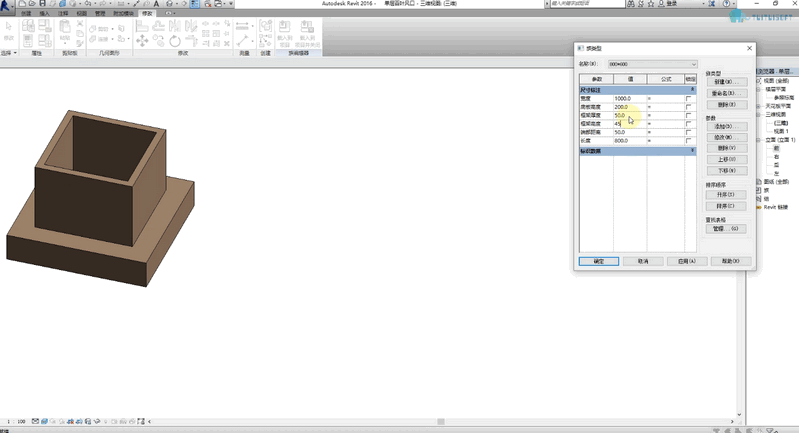Click the Move tool four-arrow icon

click(142, 41)
